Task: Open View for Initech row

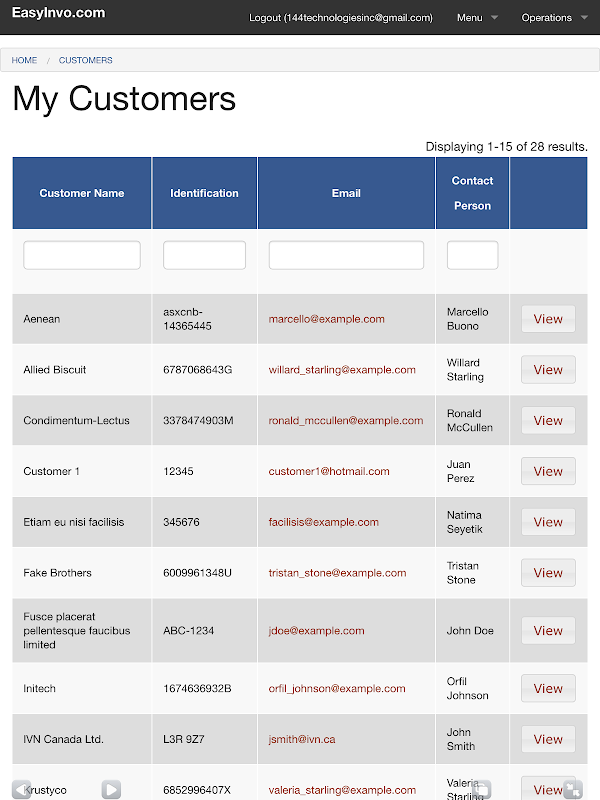Action: (x=548, y=688)
